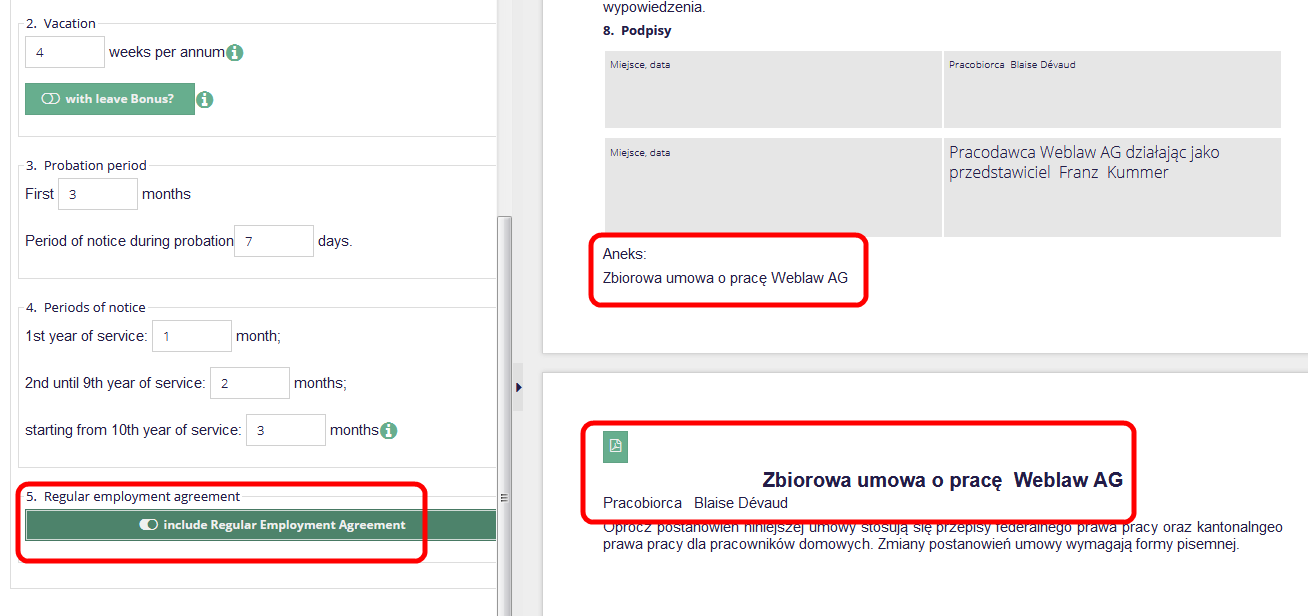Image resolution: width=1308 pixels, height=616 pixels.
Task: Click the info icon next to leave Bonus
Action: 204,100
